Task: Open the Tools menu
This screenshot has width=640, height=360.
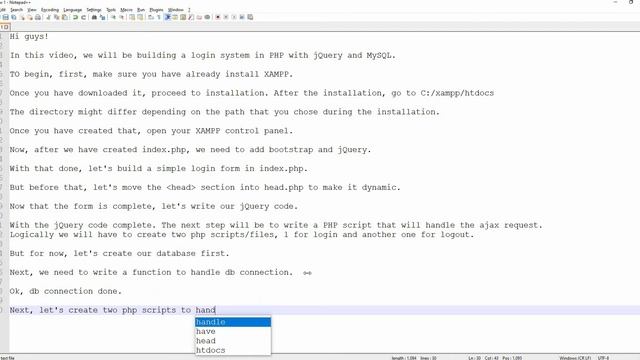Action: click(x=111, y=10)
